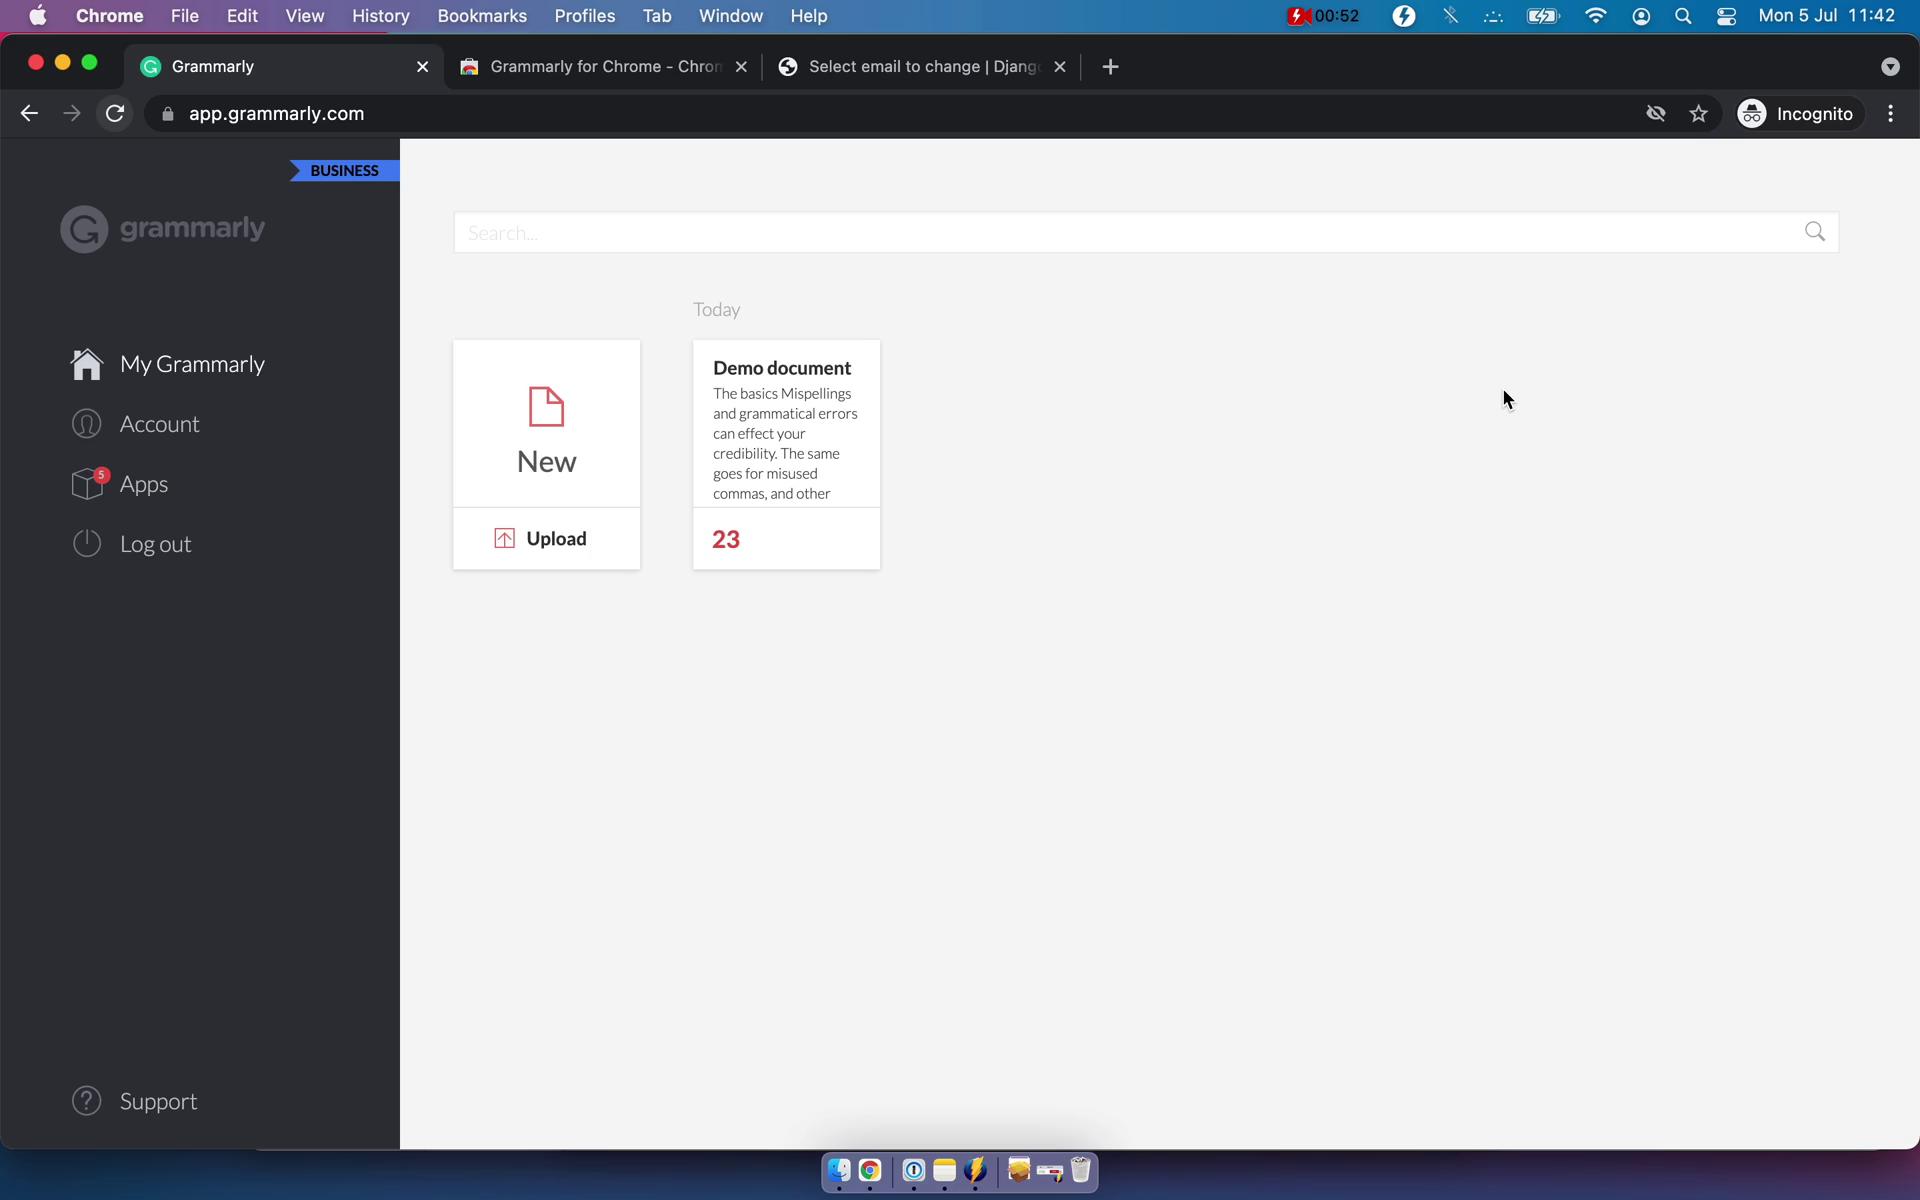Click the BUSINESS badge label
The height and width of the screenshot is (1200, 1920).
[344, 170]
